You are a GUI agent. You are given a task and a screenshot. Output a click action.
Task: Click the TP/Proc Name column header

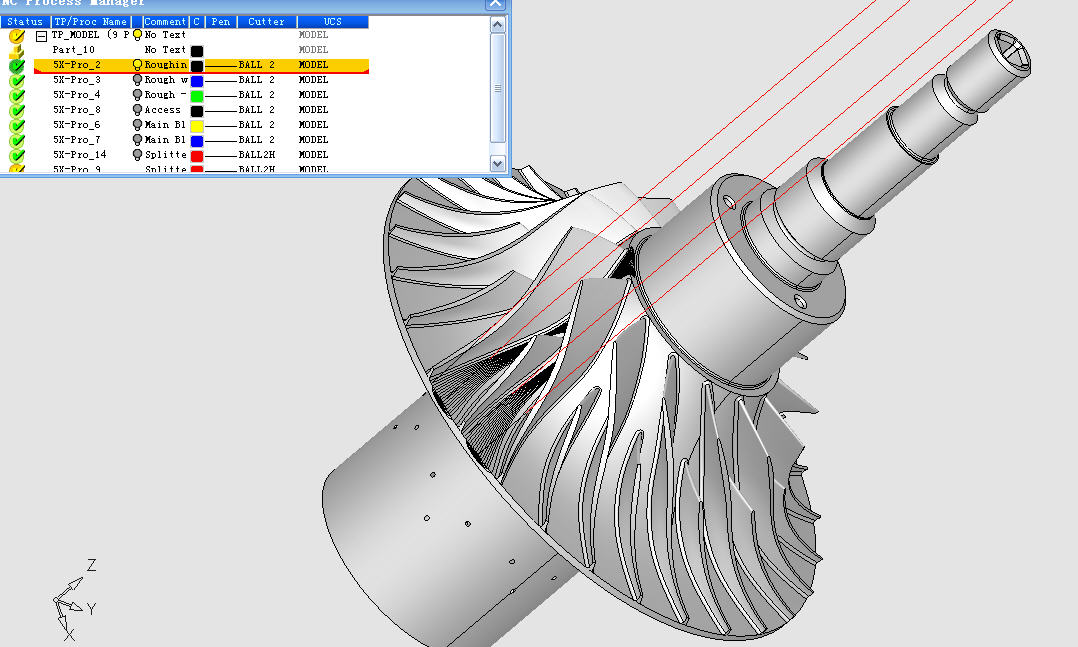tap(91, 22)
